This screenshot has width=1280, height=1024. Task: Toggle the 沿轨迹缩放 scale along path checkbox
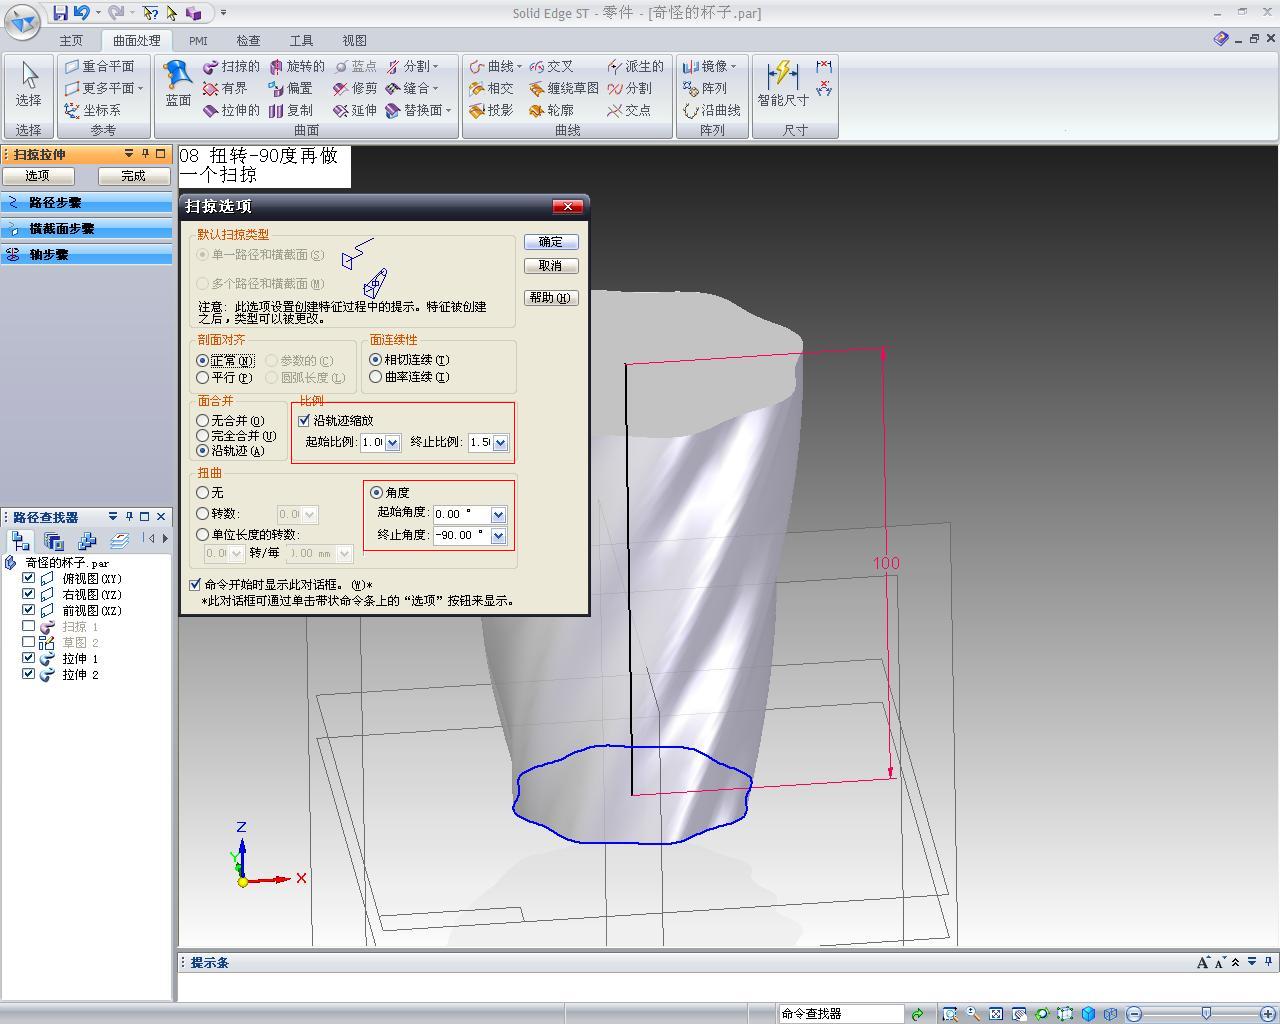[x=304, y=420]
